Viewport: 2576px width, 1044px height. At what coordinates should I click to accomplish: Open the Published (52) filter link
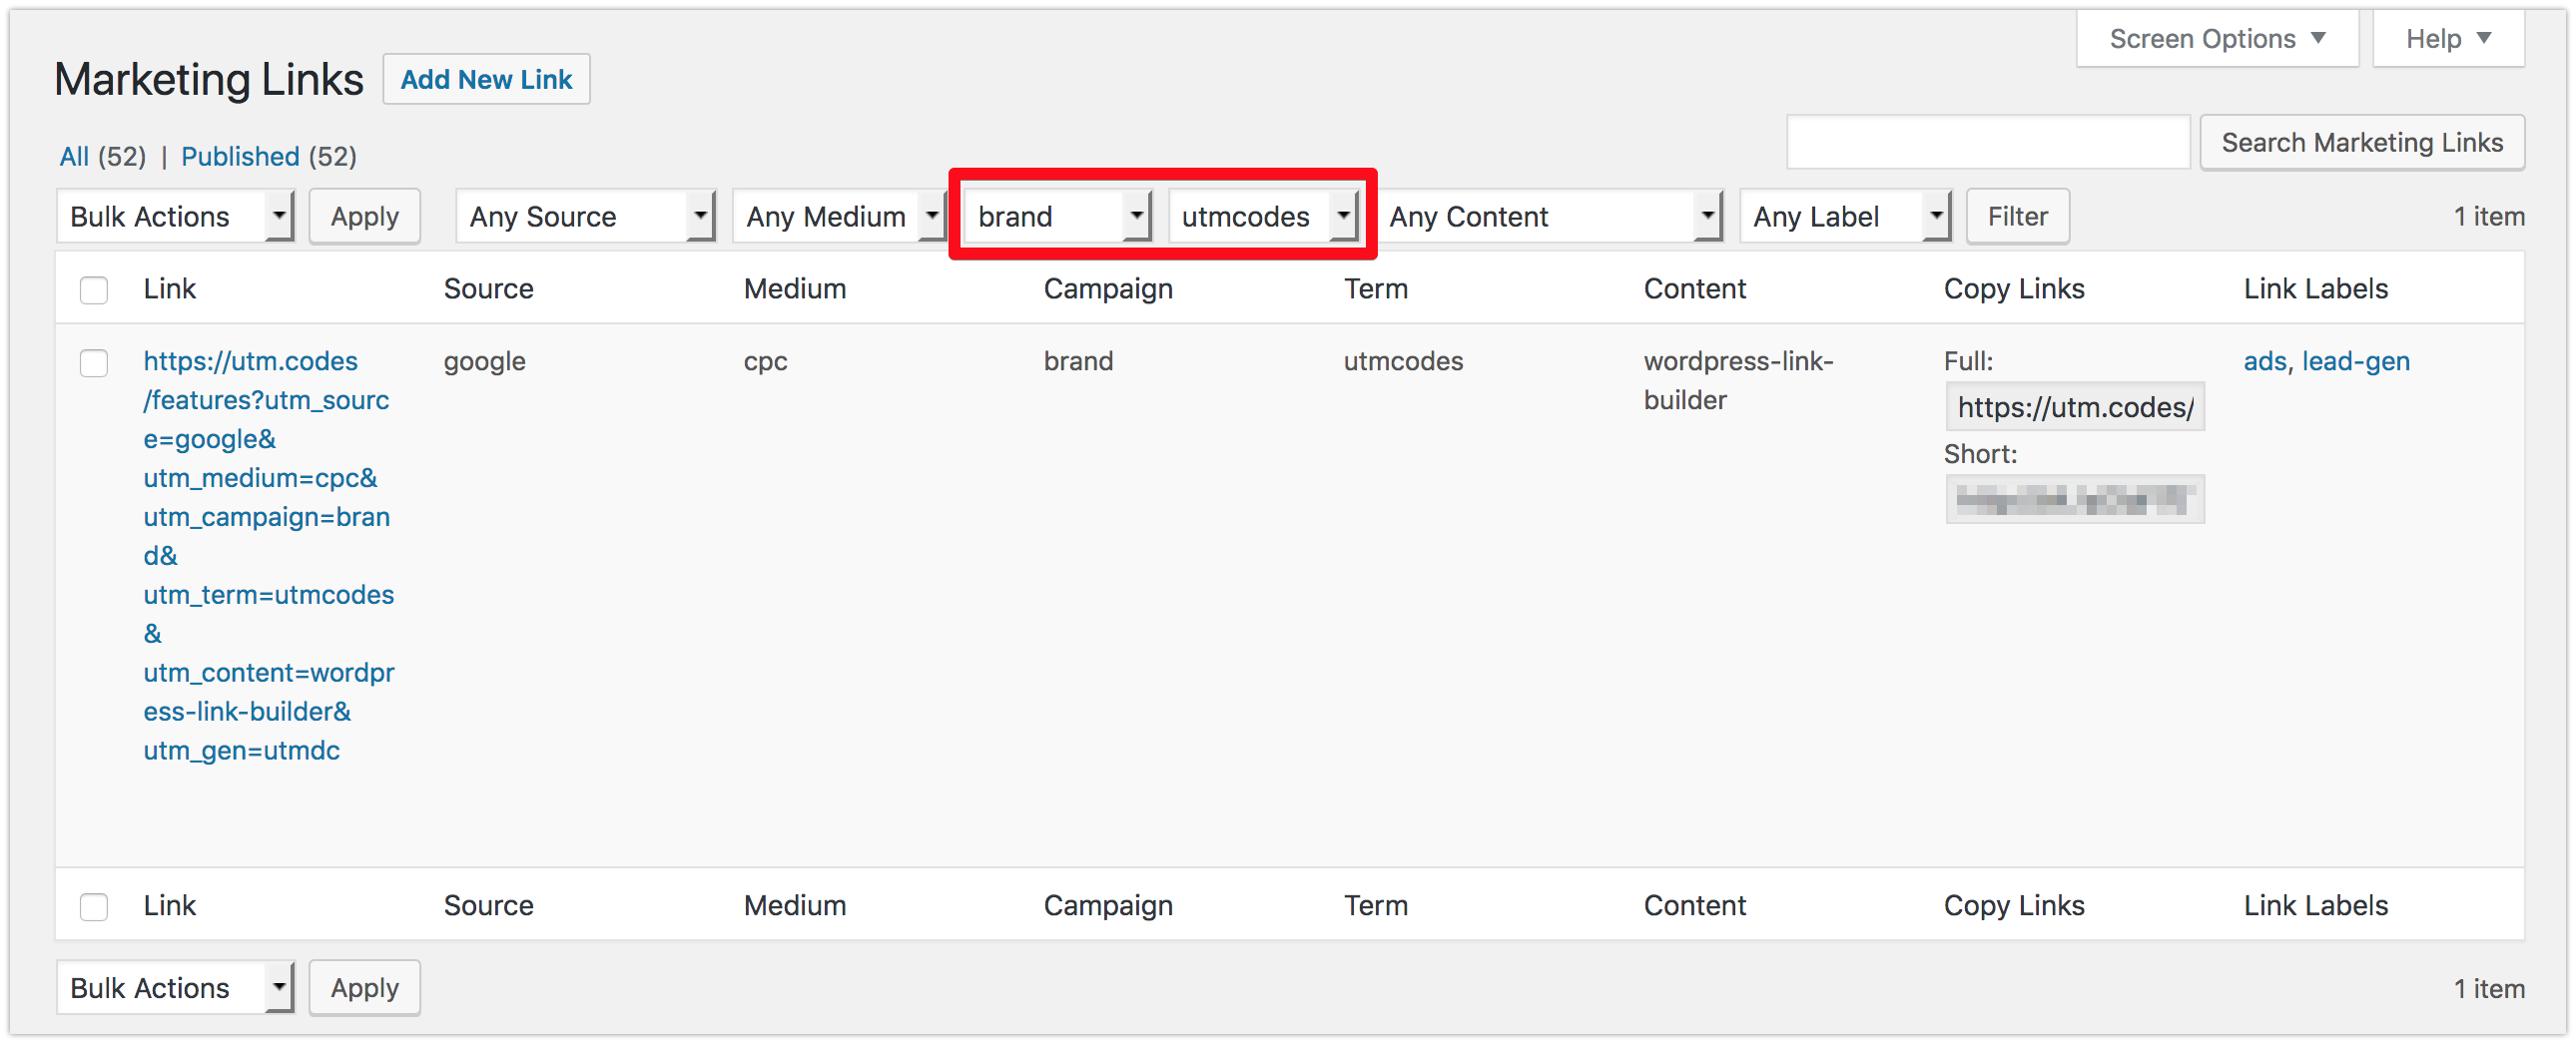tap(240, 156)
